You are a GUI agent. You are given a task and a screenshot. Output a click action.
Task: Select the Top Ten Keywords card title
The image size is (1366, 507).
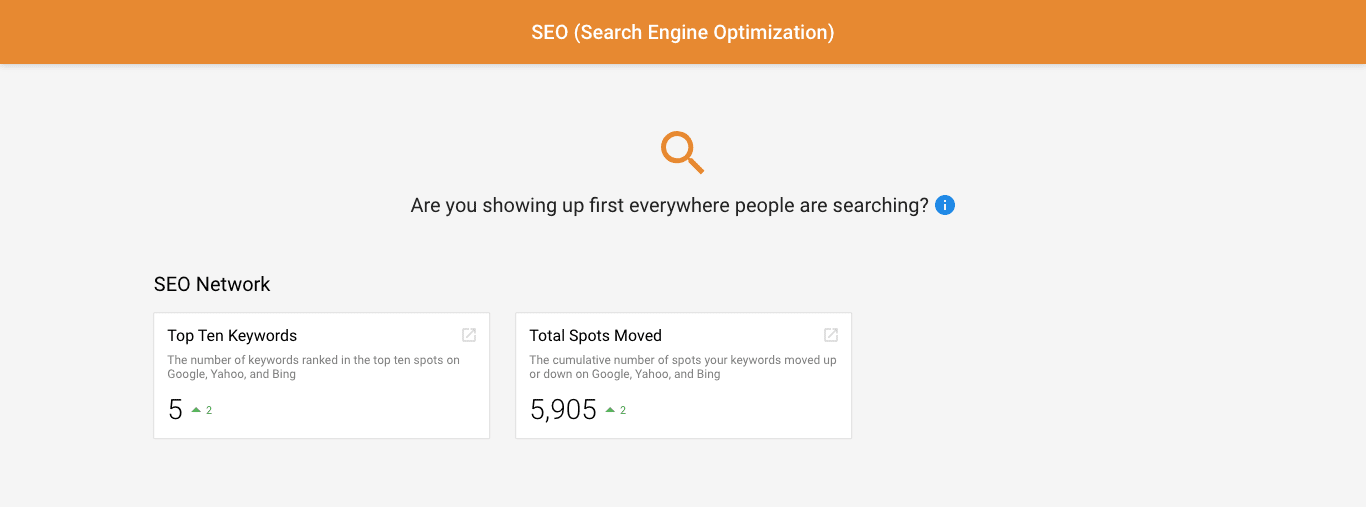(x=232, y=336)
